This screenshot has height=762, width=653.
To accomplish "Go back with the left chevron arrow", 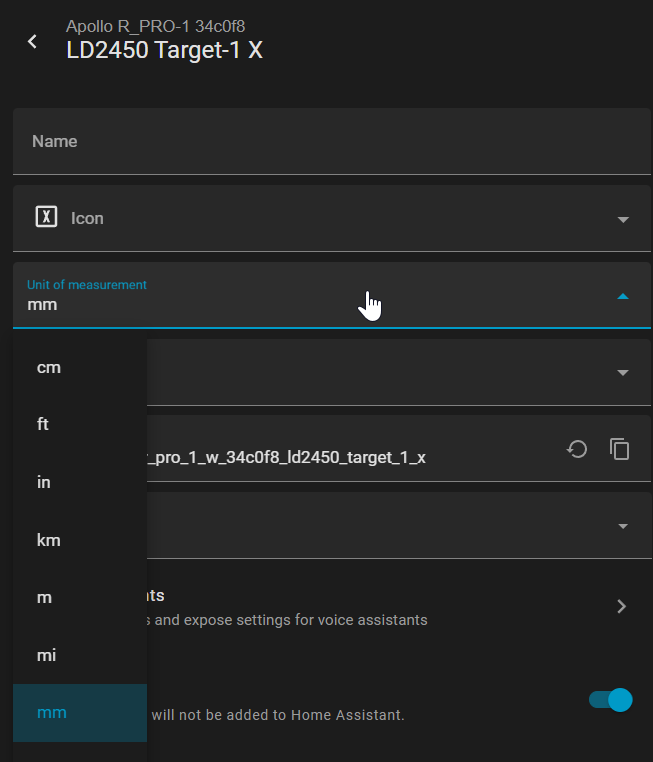I will pyautogui.click(x=33, y=41).
